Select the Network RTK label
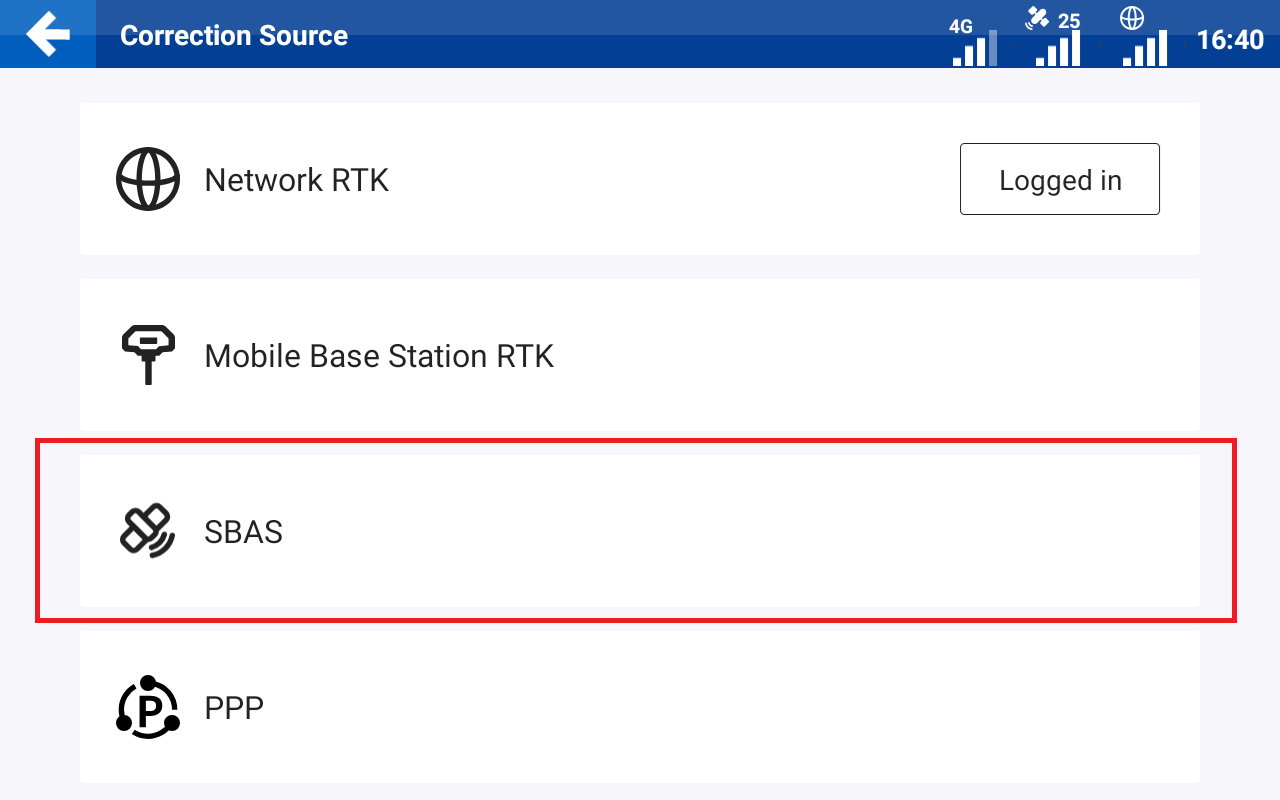The height and width of the screenshot is (800, 1280). click(297, 180)
